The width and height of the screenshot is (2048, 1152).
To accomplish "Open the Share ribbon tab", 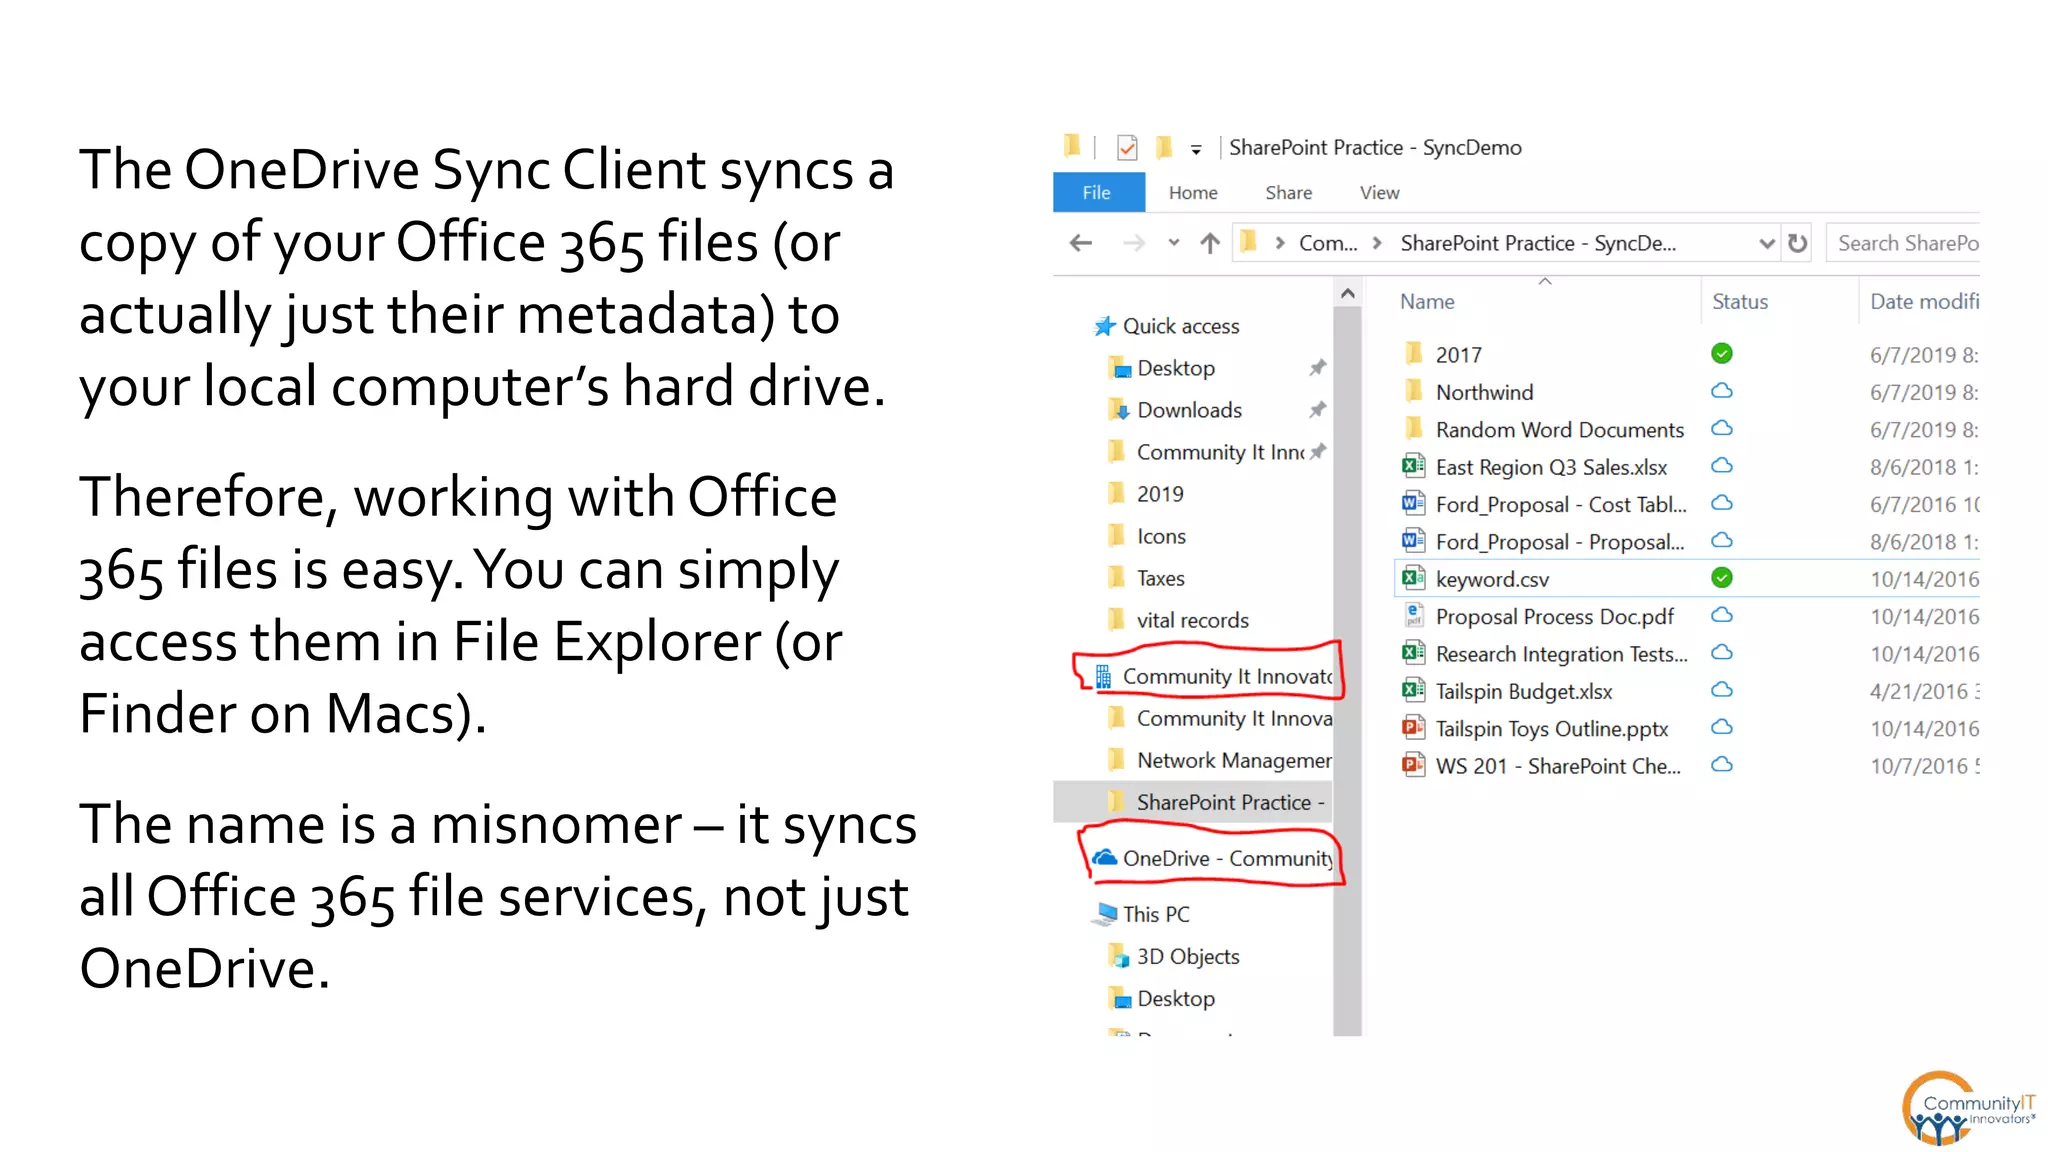I will point(1288,192).
